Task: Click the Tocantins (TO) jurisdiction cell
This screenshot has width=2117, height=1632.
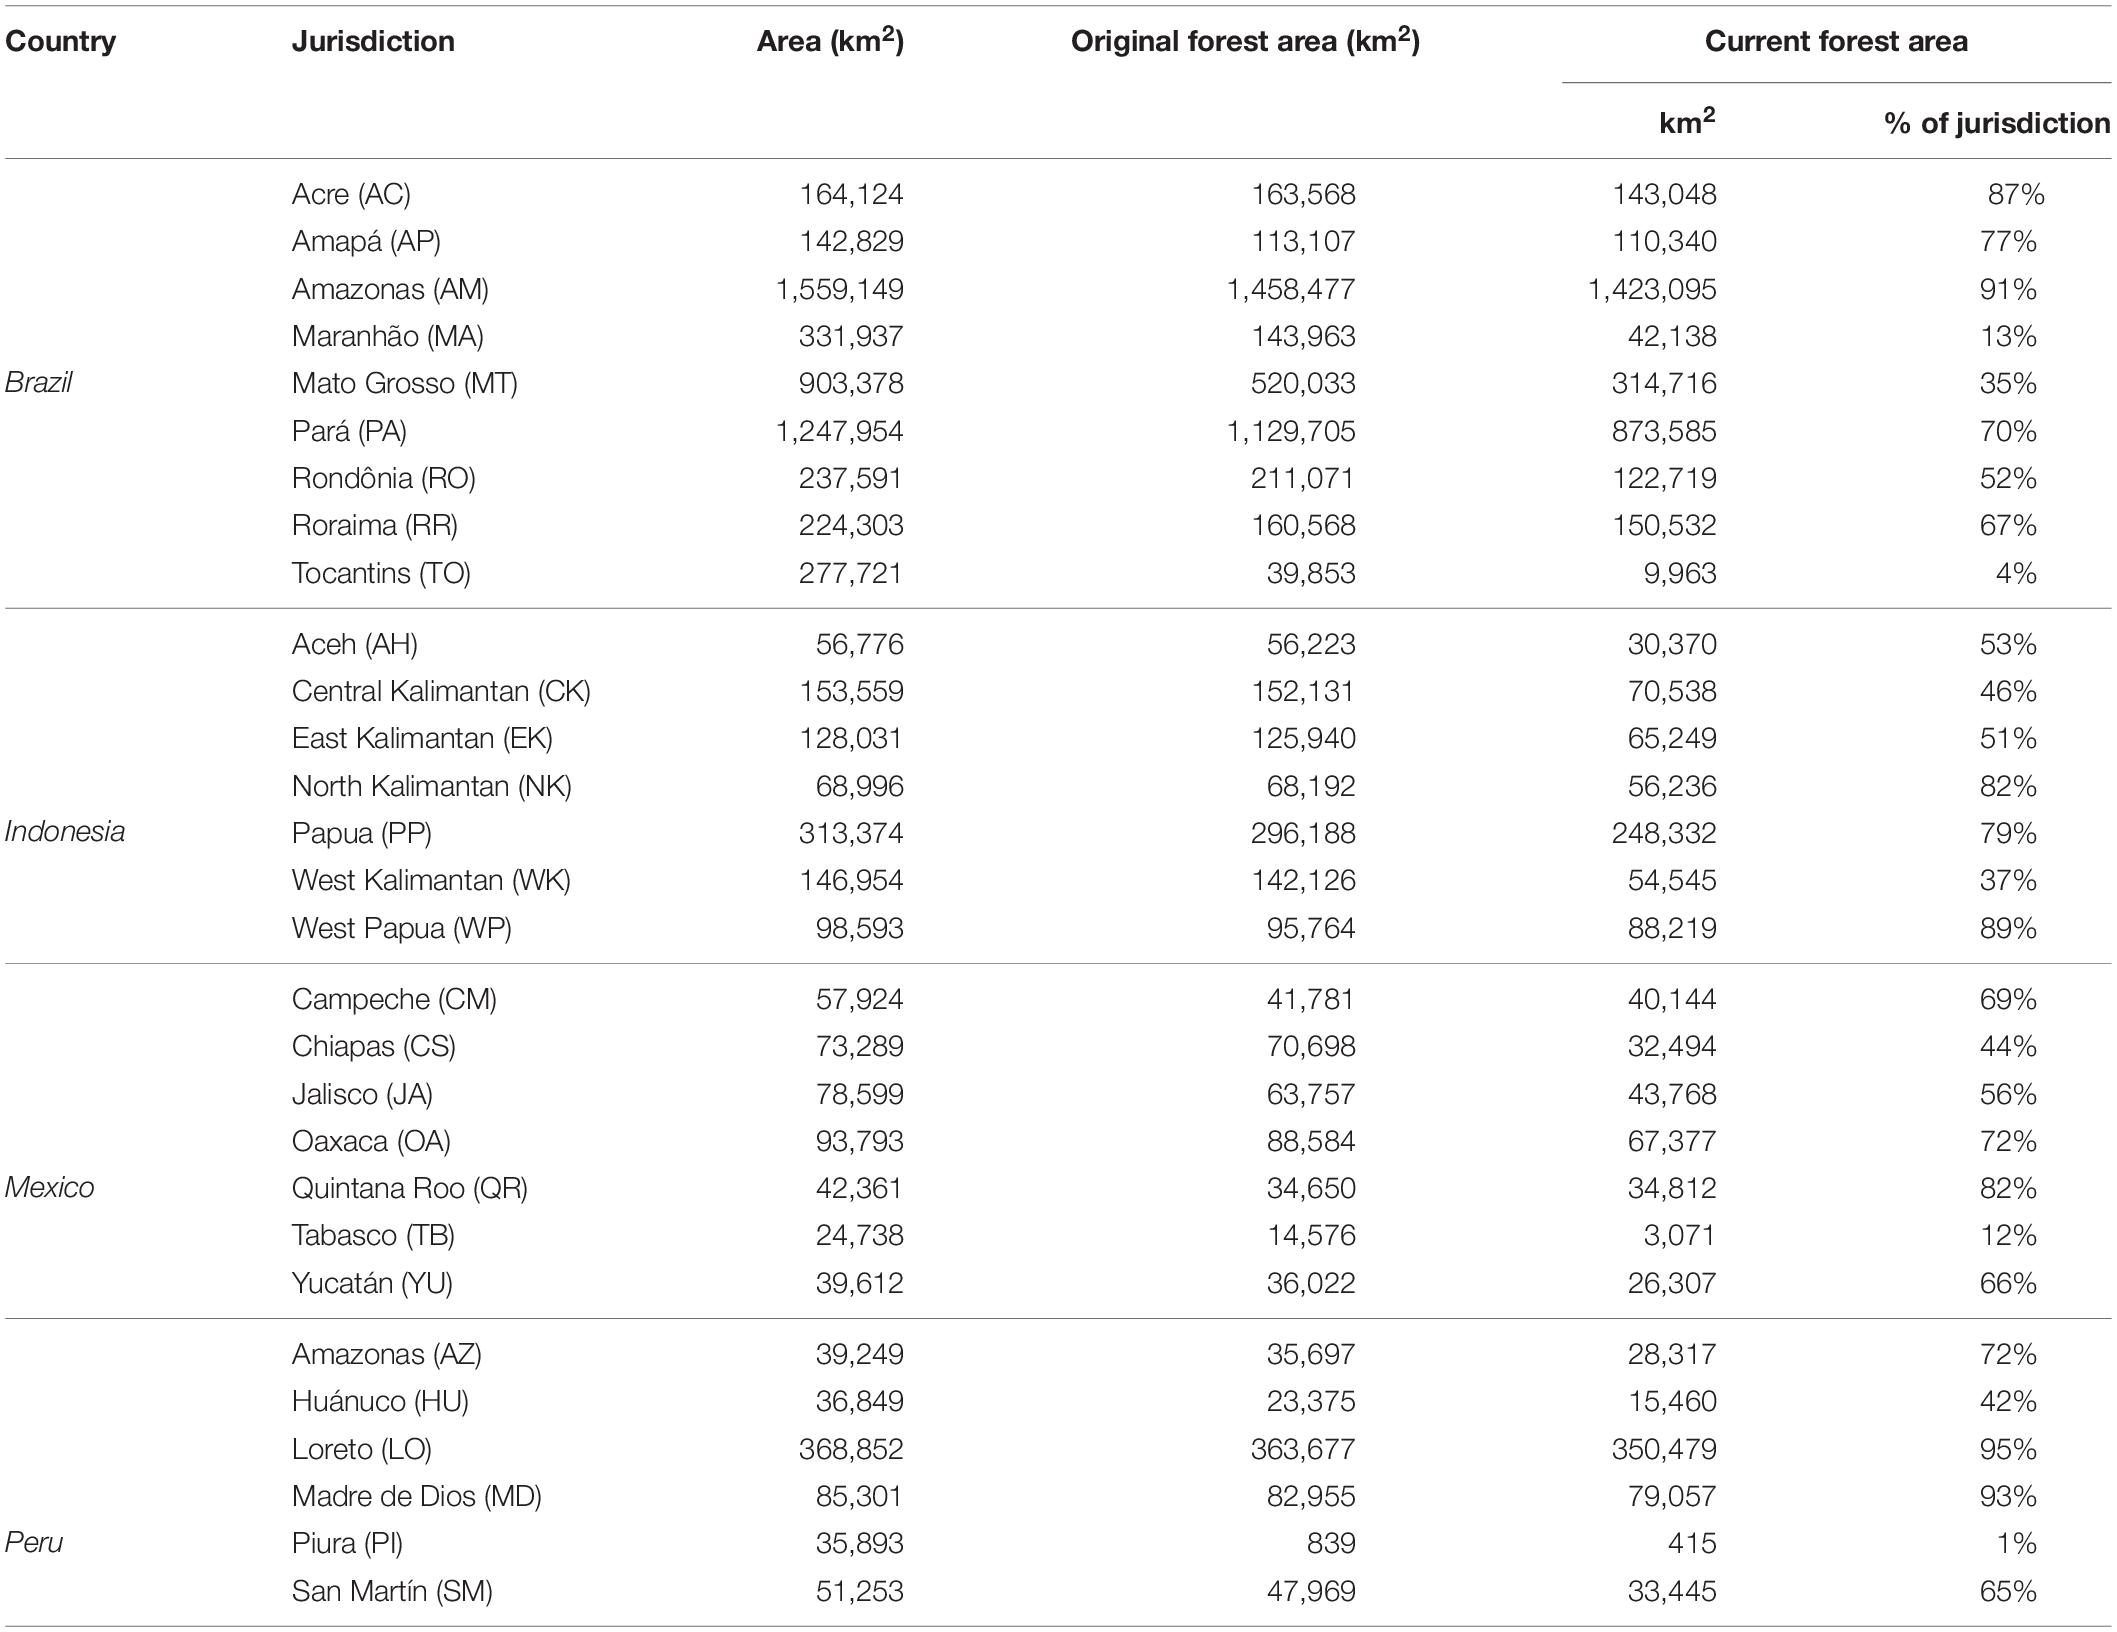Action: coord(381,573)
